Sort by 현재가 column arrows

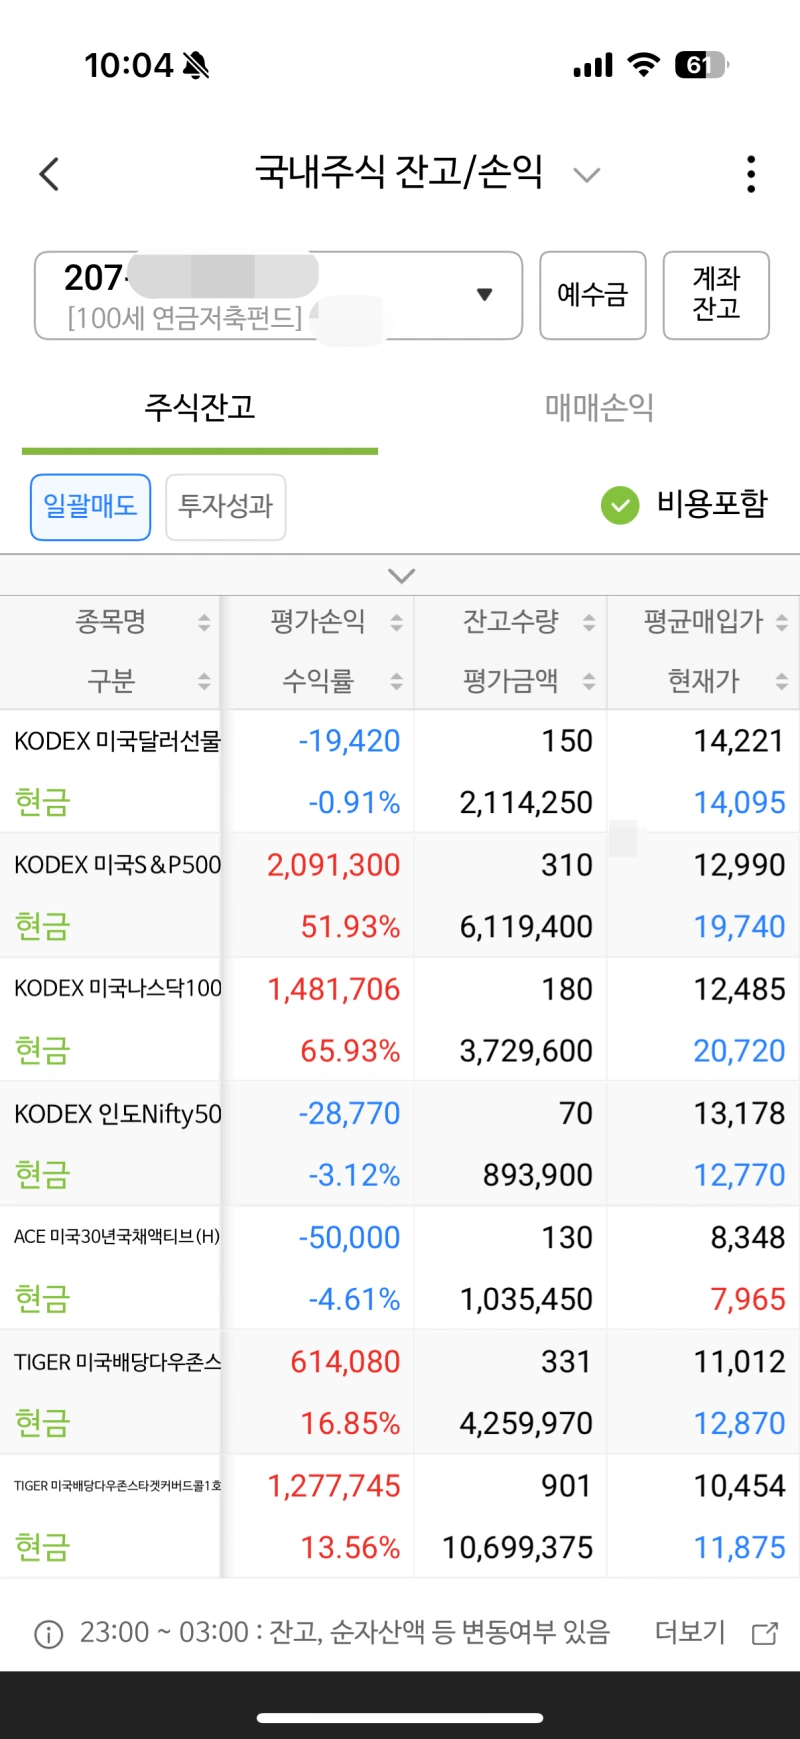[782, 682]
